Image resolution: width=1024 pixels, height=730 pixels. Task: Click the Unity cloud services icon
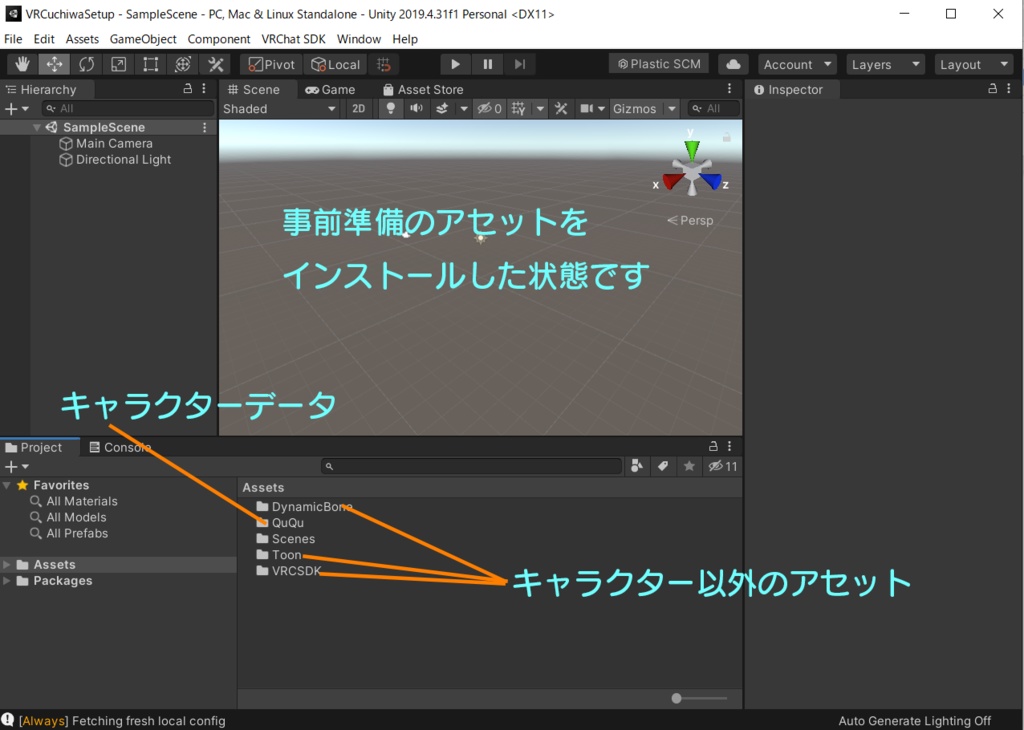pyautogui.click(x=732, y=63)
